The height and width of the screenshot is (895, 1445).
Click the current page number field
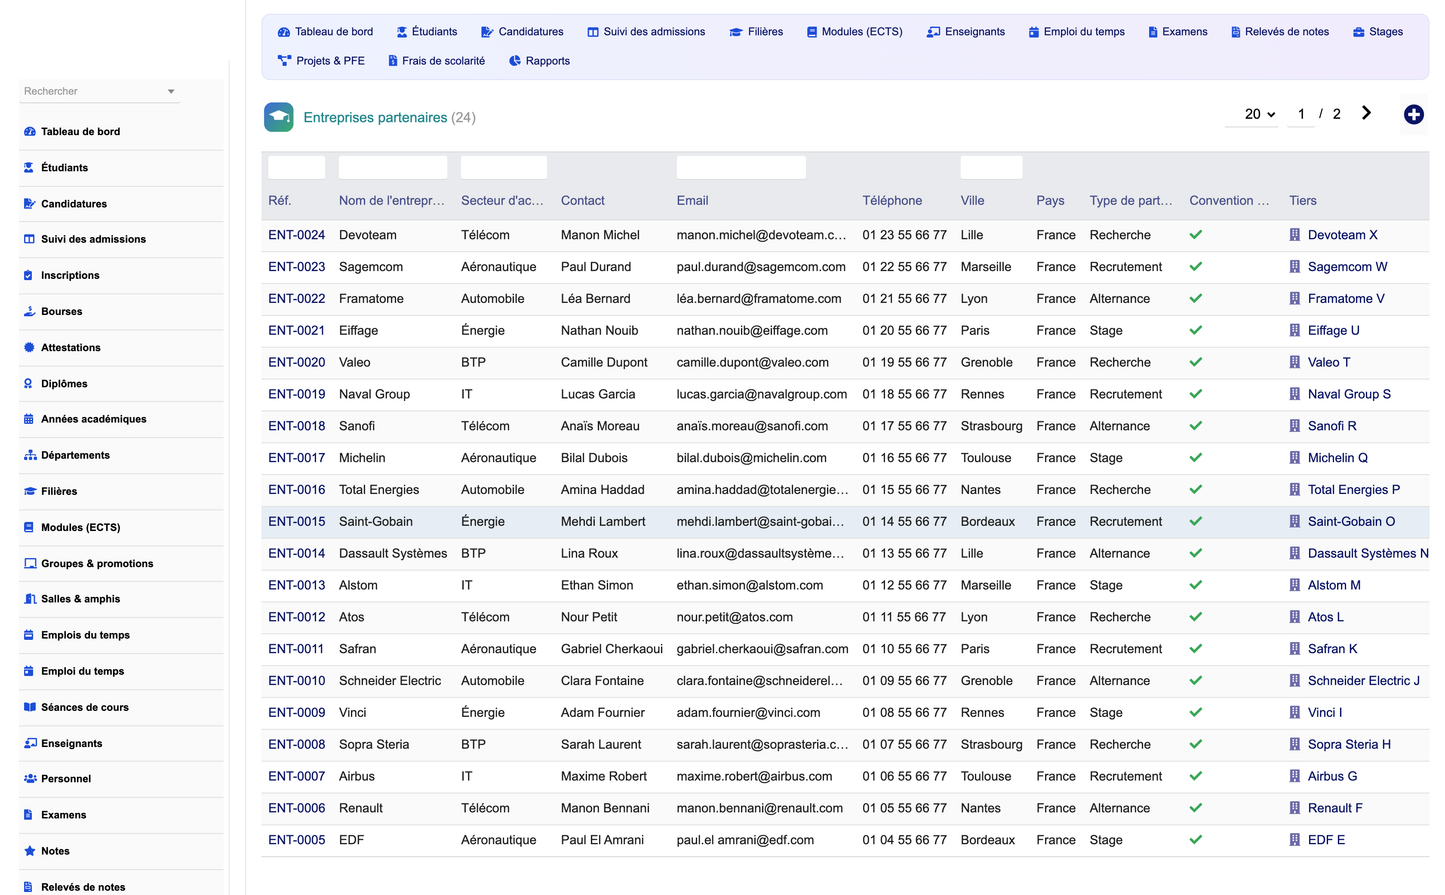click(1301, 114)
